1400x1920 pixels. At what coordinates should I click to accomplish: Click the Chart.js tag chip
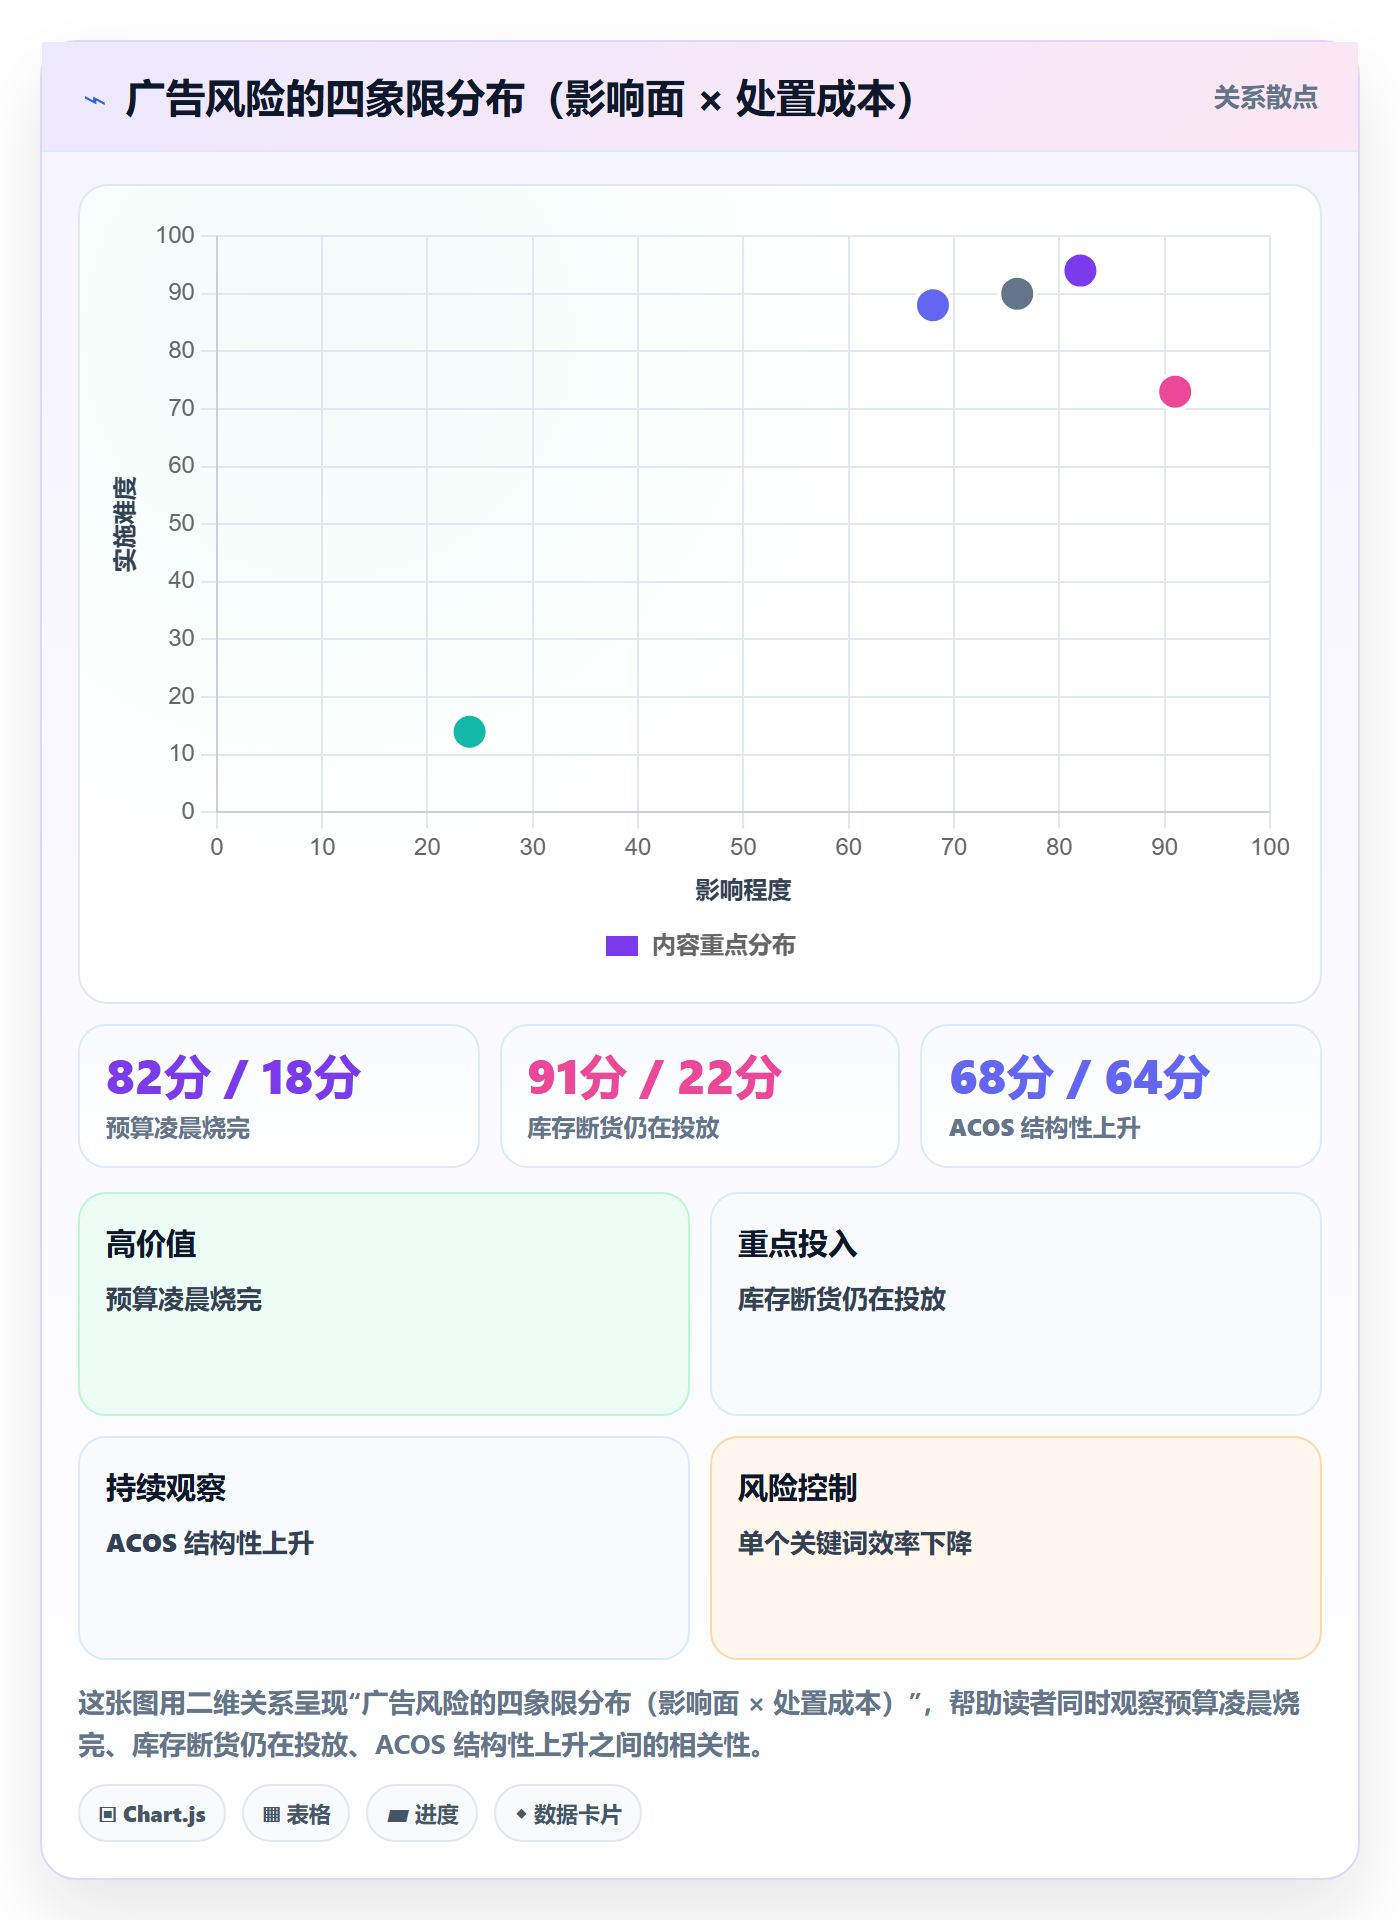tap(152, 1814)
